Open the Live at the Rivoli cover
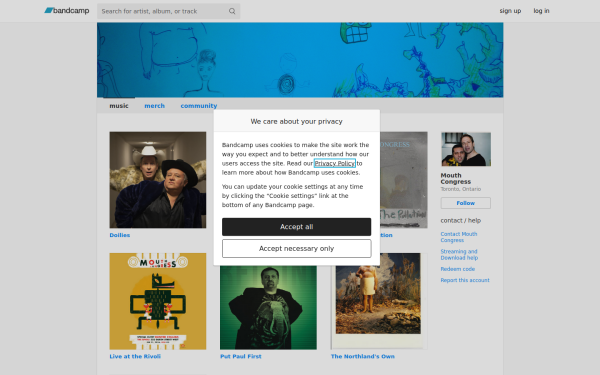Image resolution: width=600 pixels, height=375 pixels. (x=158, y=301)
